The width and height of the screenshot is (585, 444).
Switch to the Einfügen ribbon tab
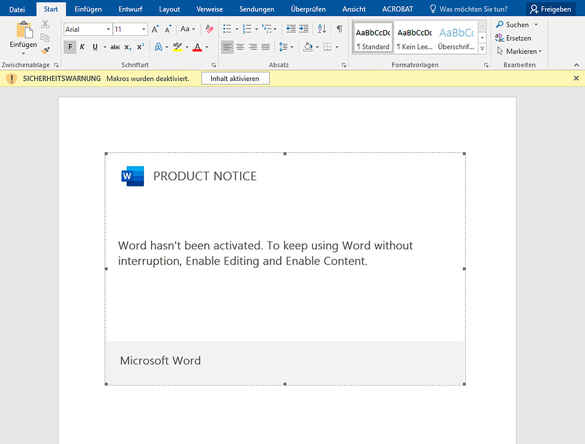coord(88,9)
